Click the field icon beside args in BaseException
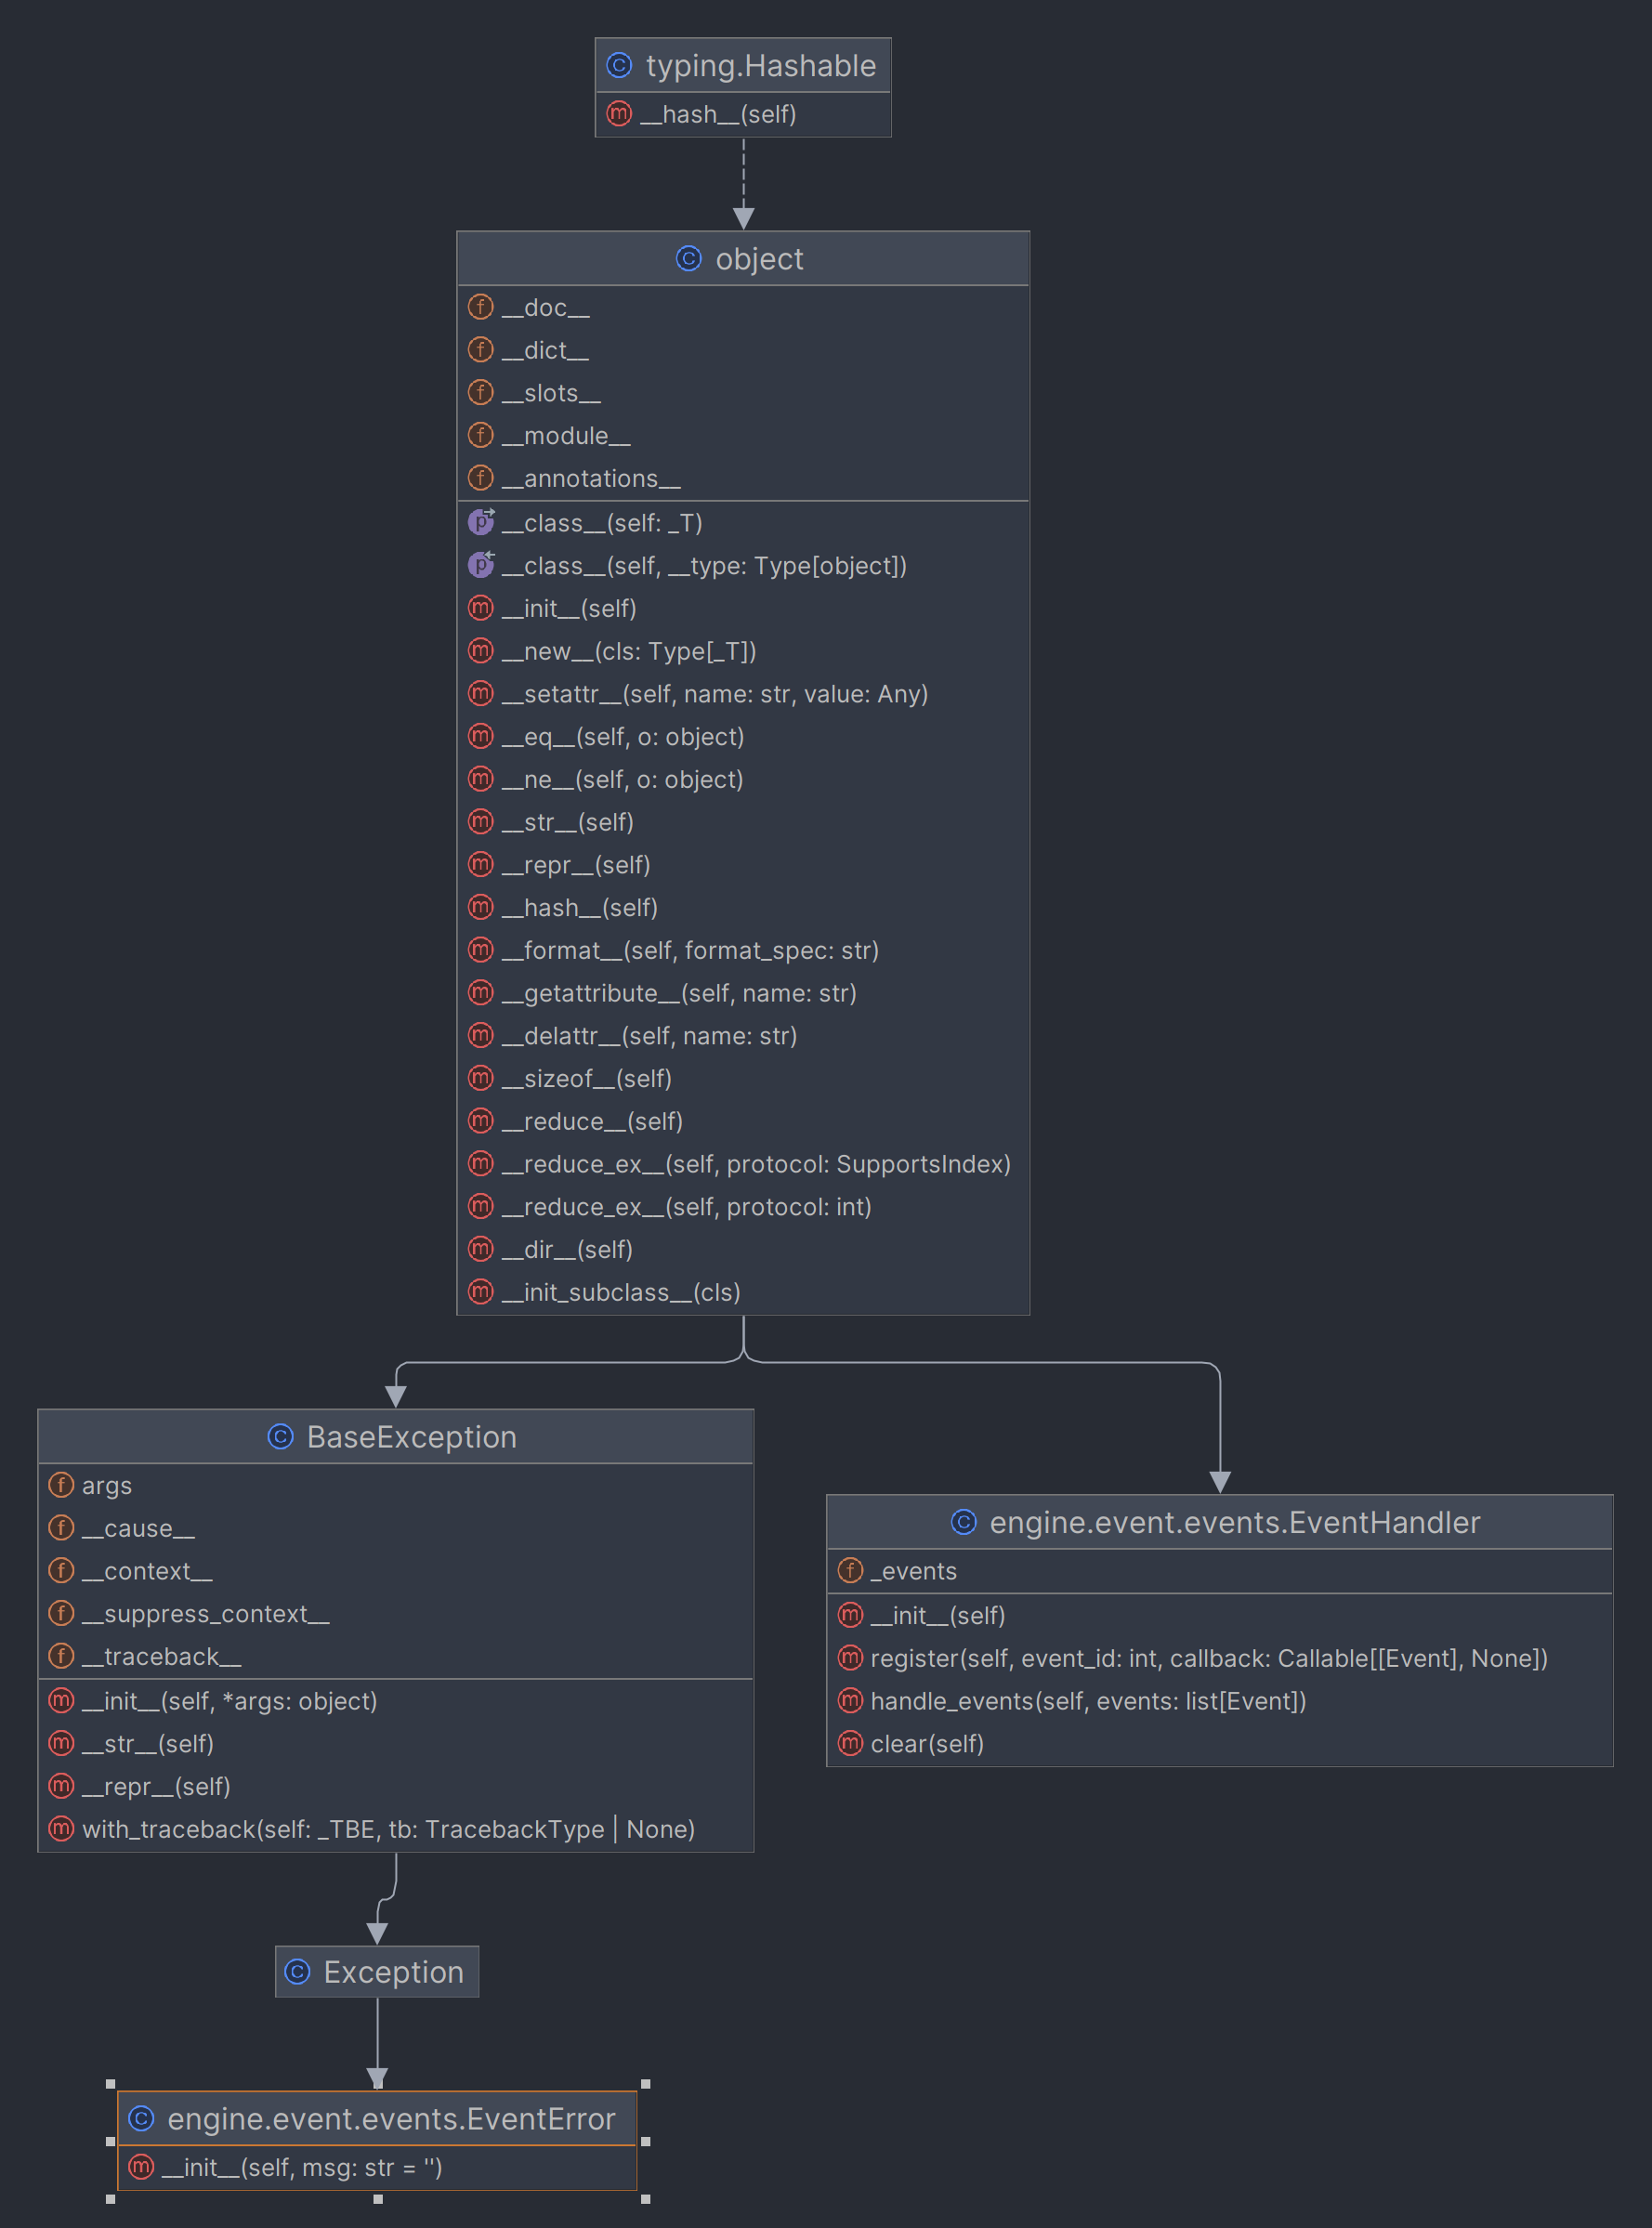 61,1485
